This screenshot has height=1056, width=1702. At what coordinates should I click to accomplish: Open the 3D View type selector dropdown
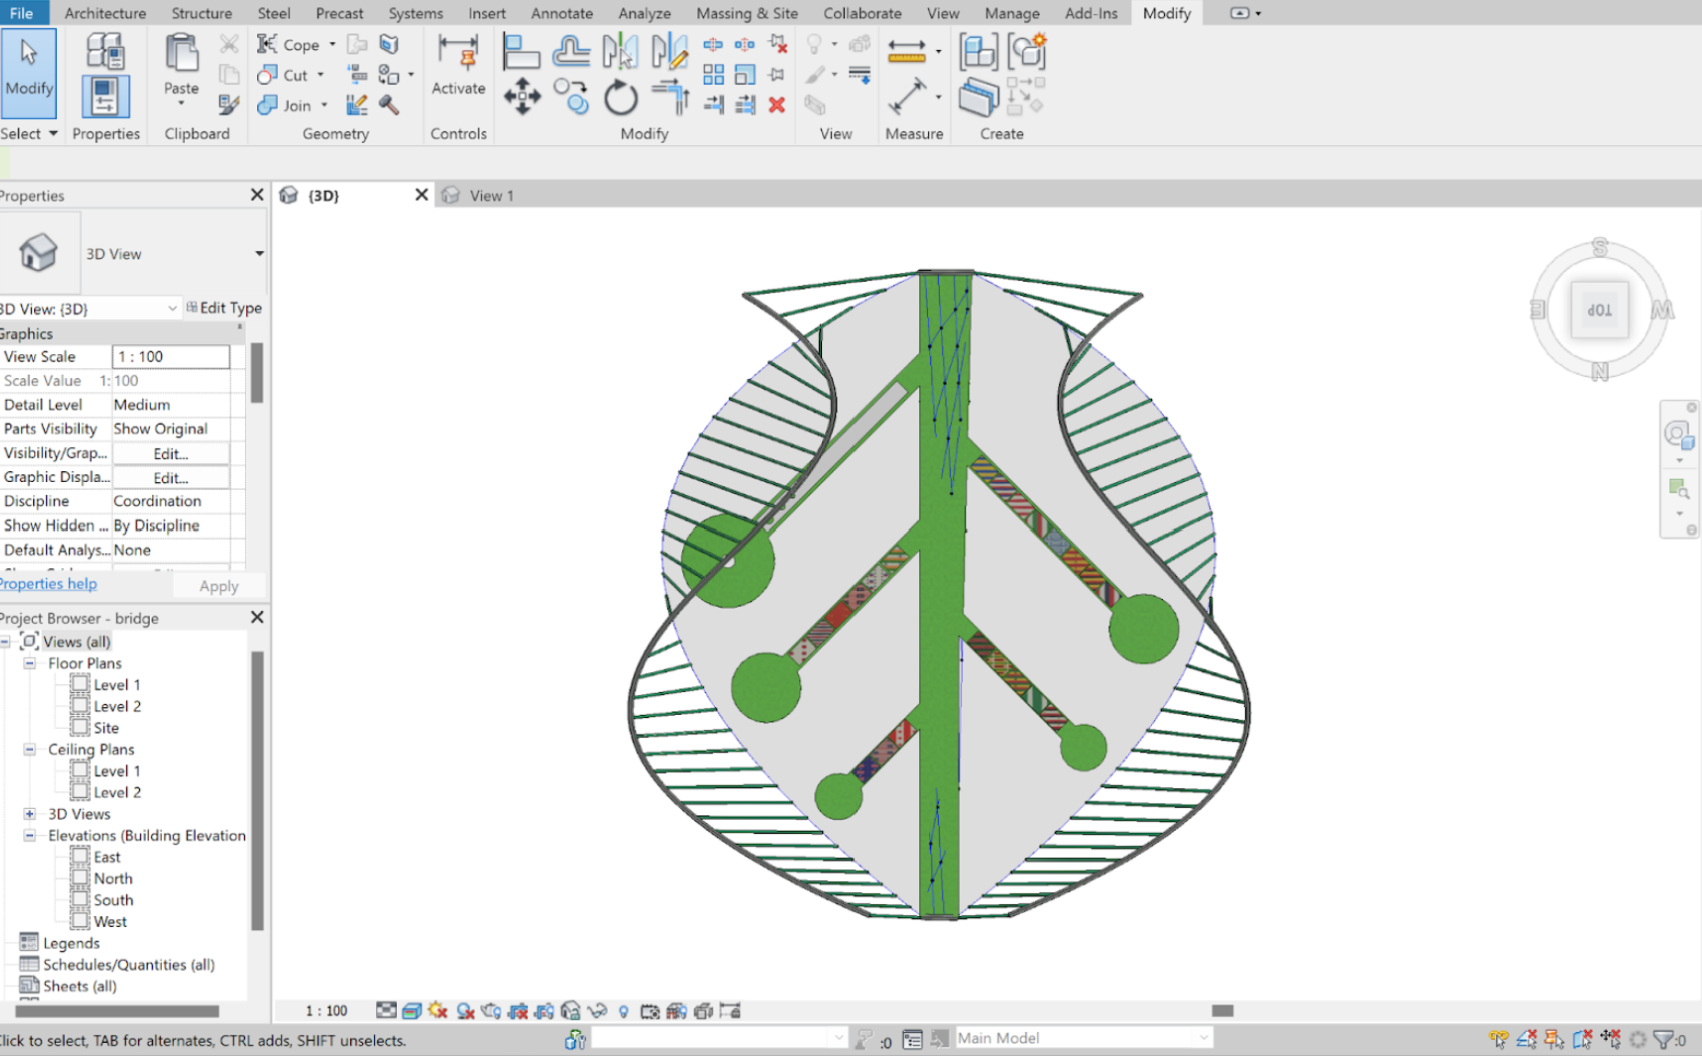coord(259,253)
